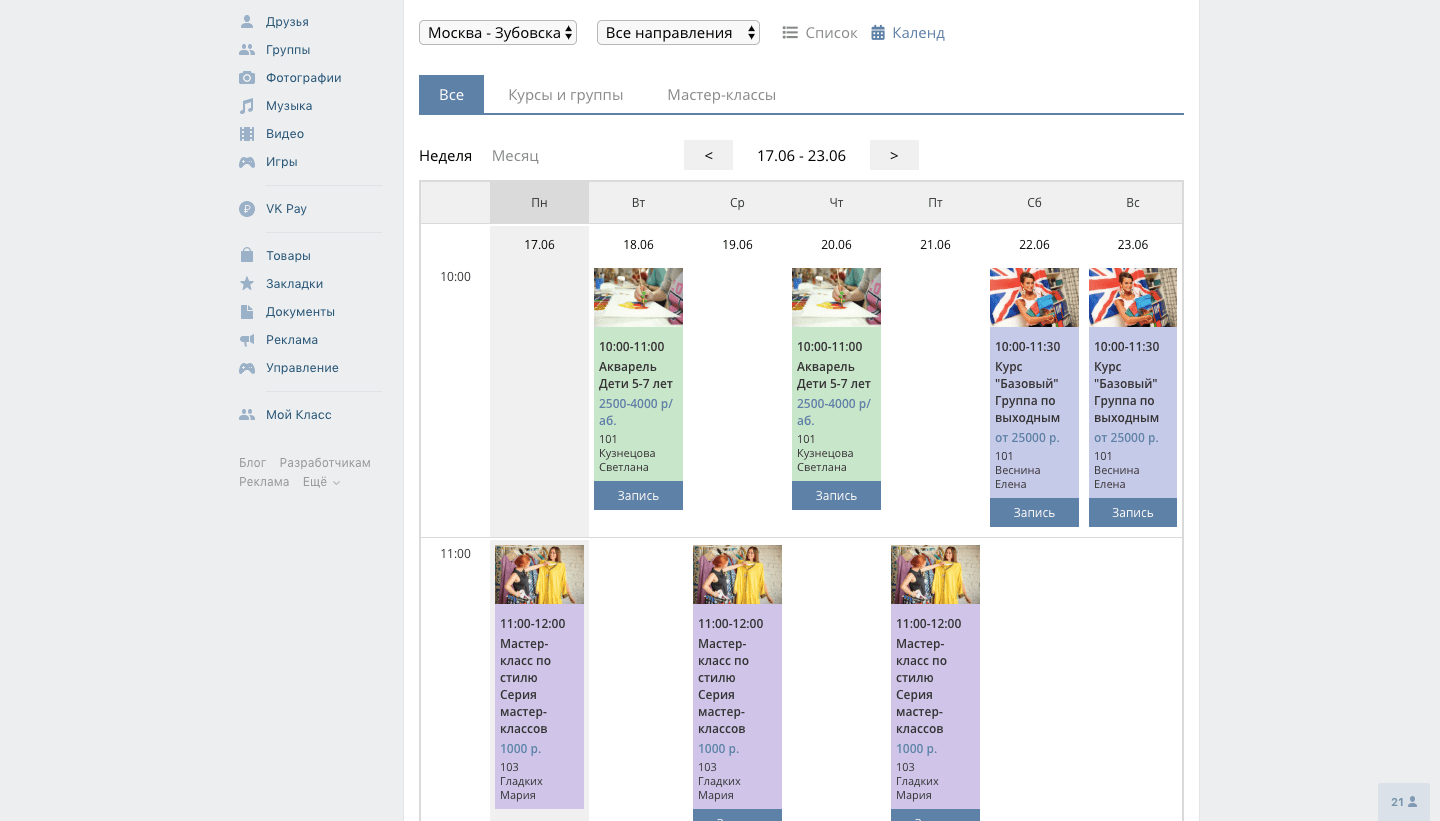Open the Video film icon
Image resolution: width=1440 pixels, height=821 pixels.
click(247, 133)
